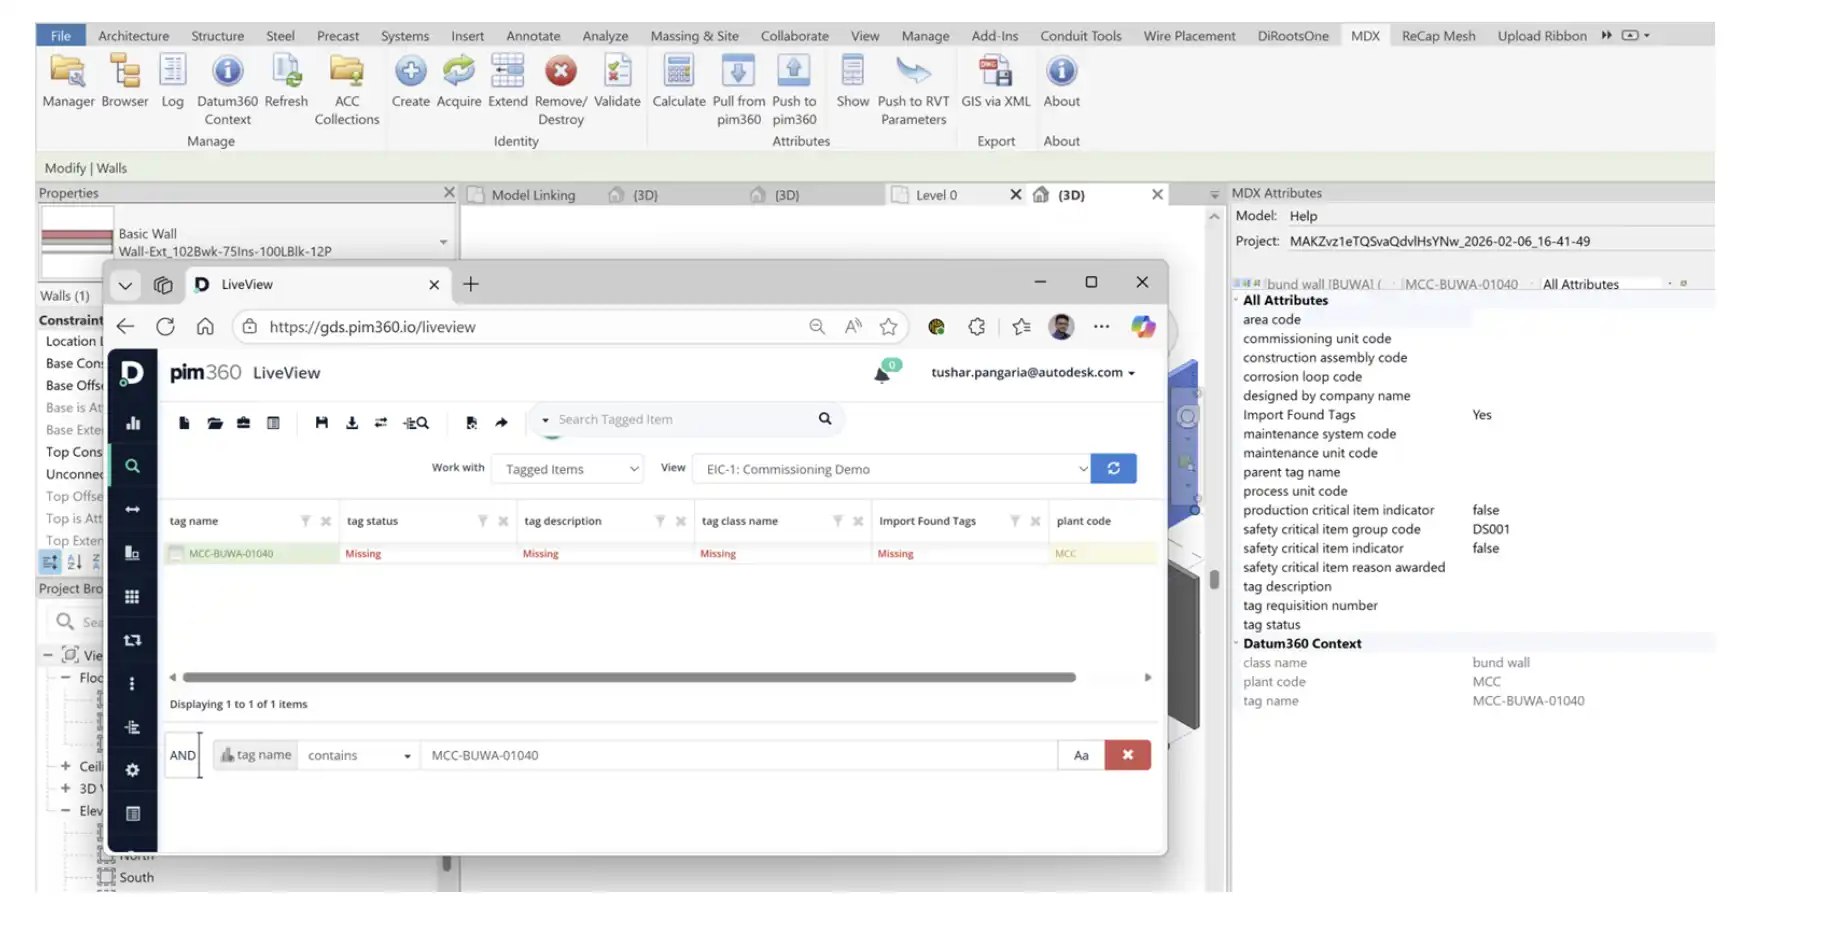Select the Push to pim360 tool
Image resolution: width=1838 pixels, height=936 pixels.
793,85
